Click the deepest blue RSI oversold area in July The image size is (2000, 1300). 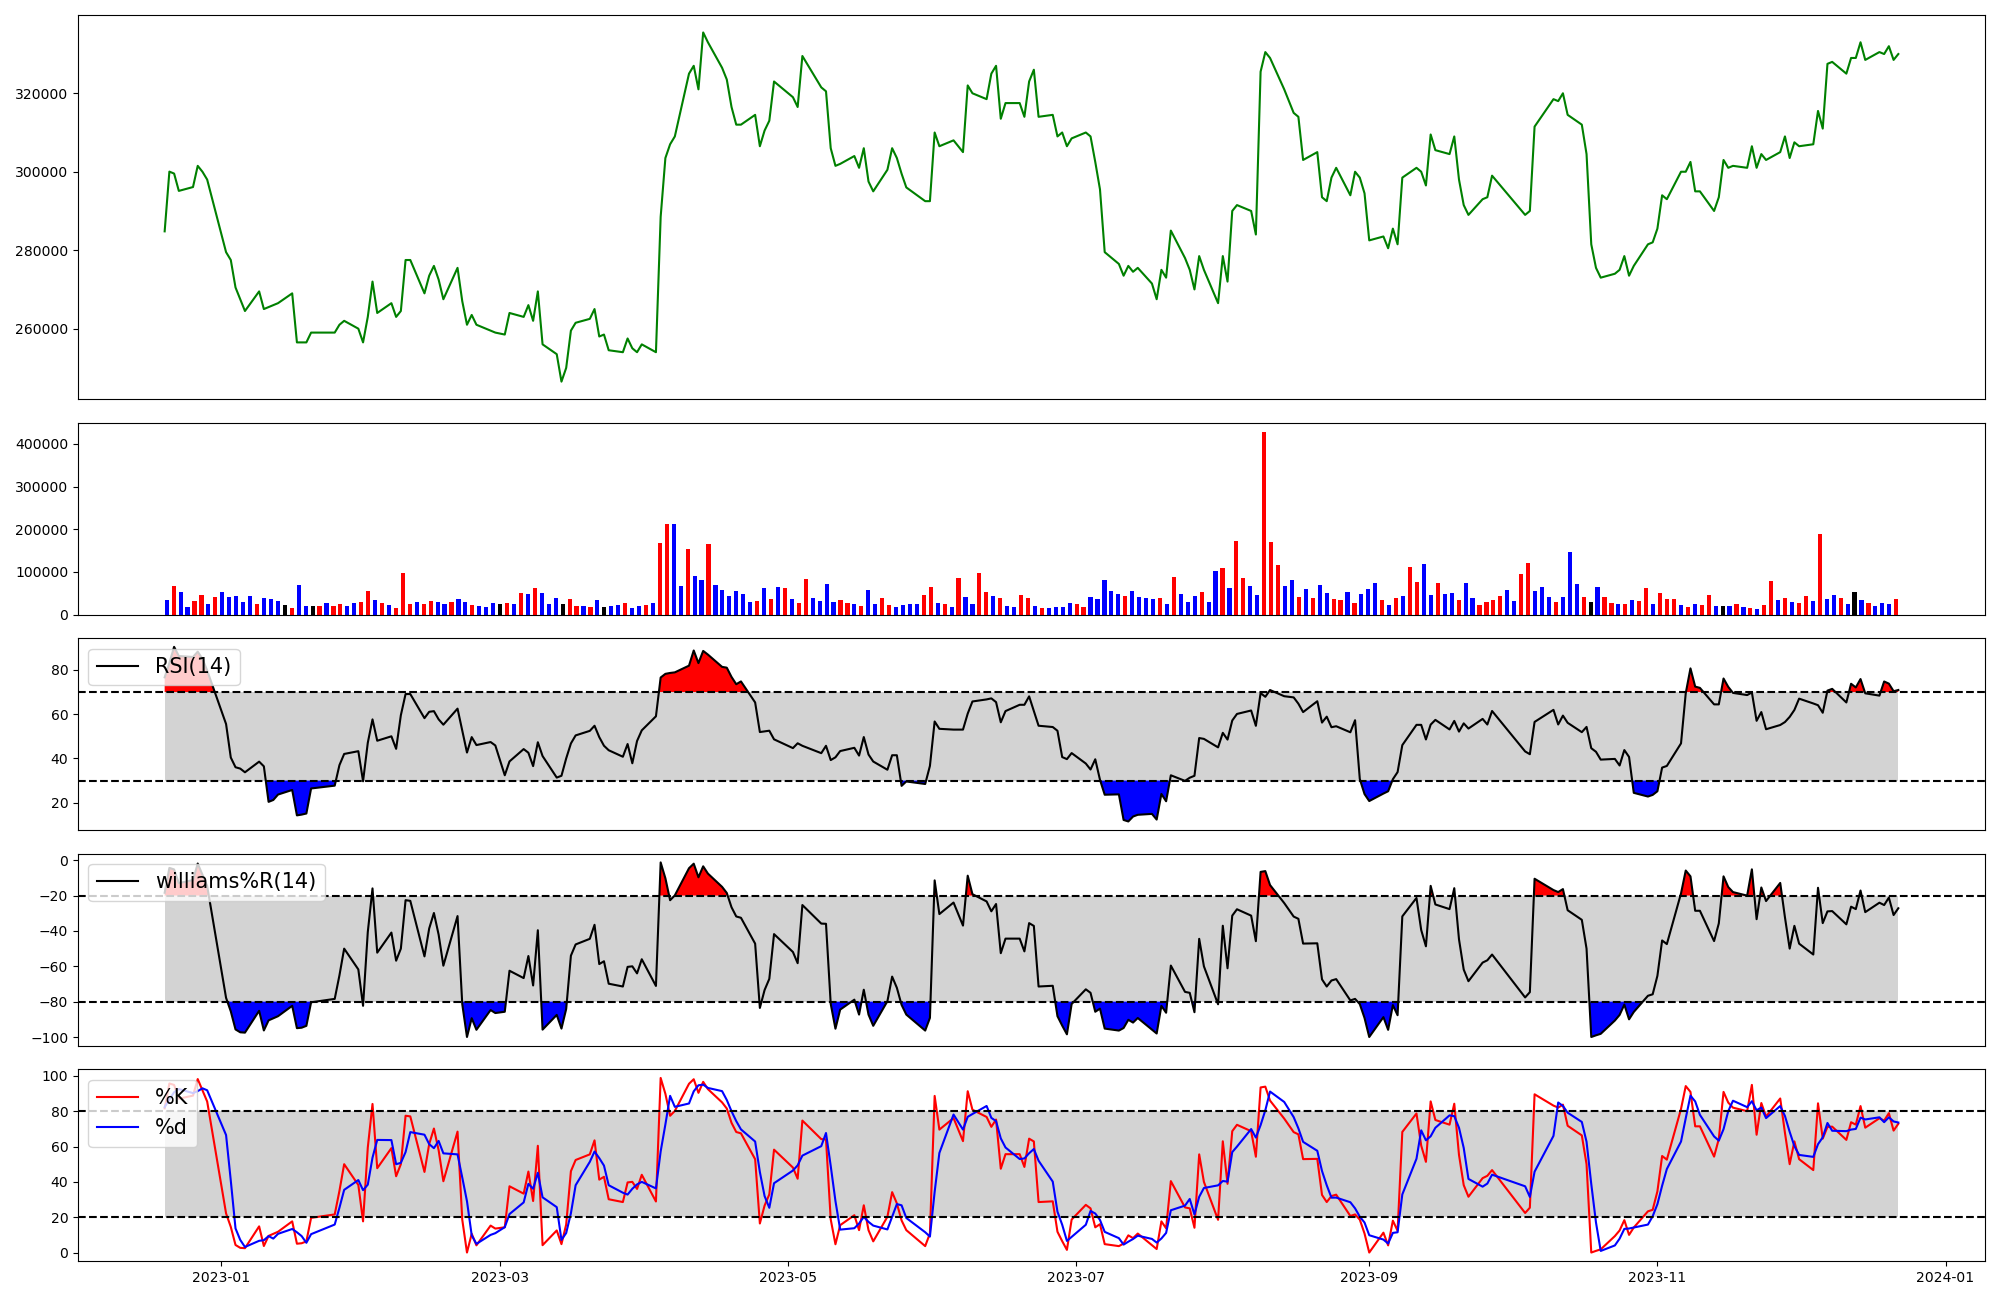click(1140, 800)
